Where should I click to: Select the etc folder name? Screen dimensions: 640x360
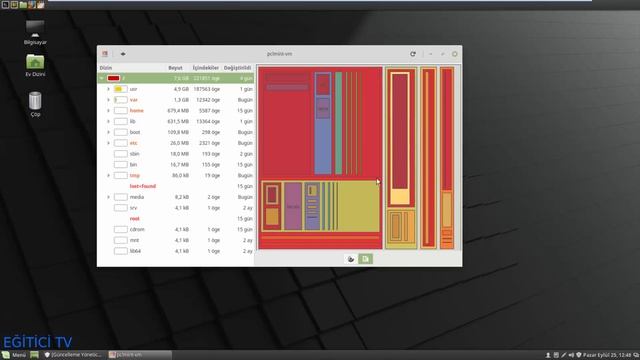pyautogui.click(x=133, y=143)
